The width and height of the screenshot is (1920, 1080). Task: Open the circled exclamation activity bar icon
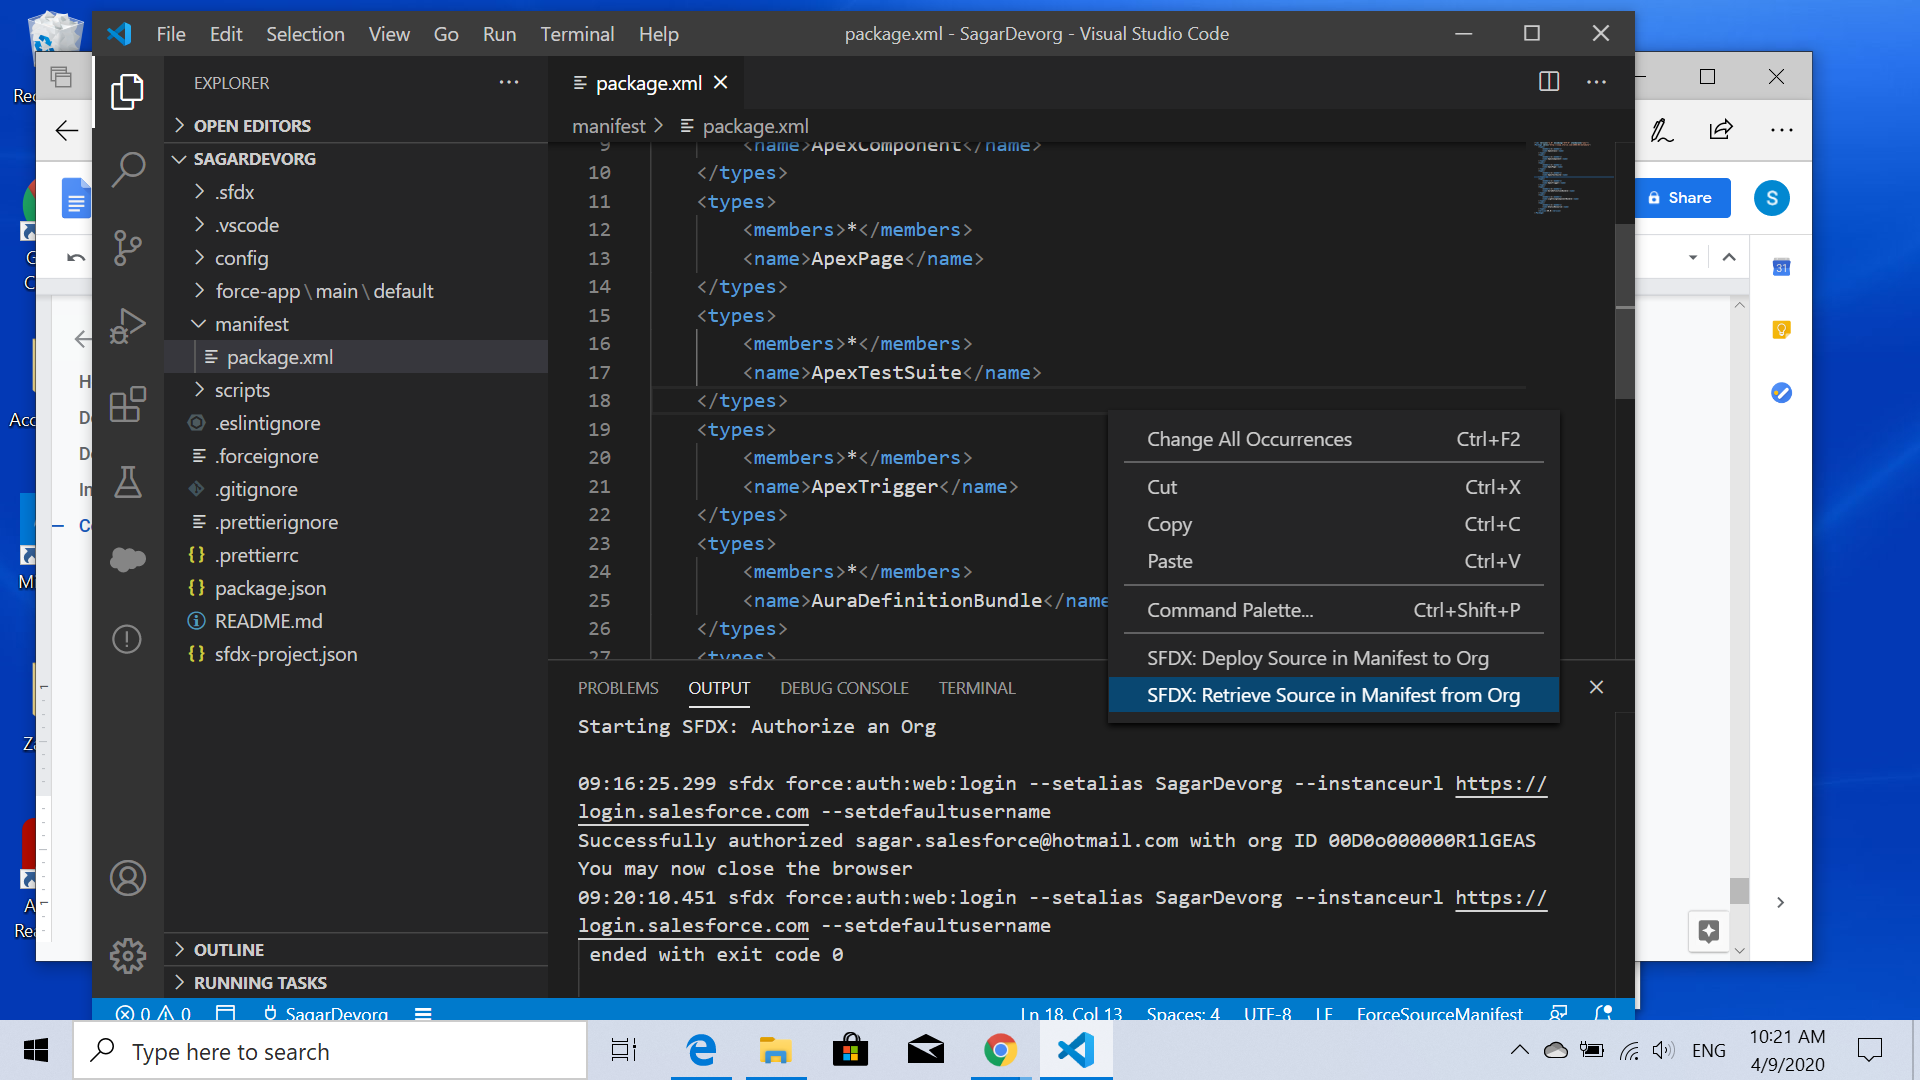(x=127, y=639)
